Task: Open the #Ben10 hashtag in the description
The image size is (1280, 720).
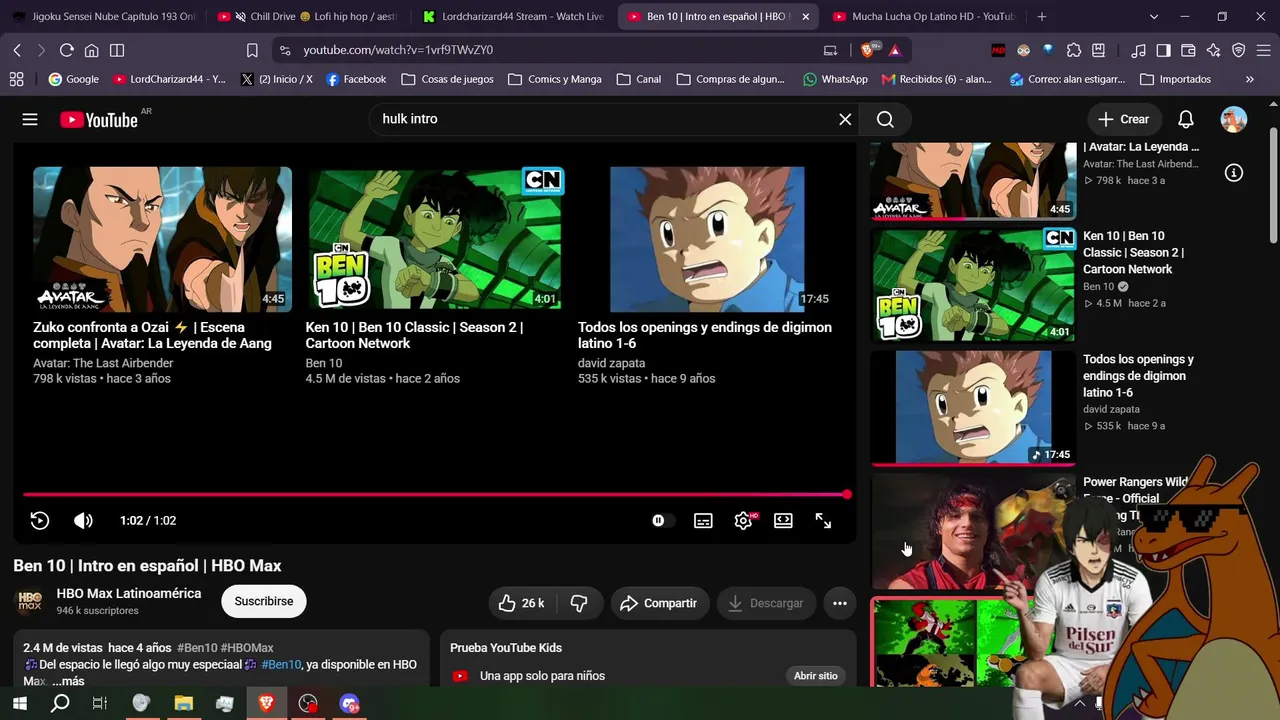Action: coord(281,664)
